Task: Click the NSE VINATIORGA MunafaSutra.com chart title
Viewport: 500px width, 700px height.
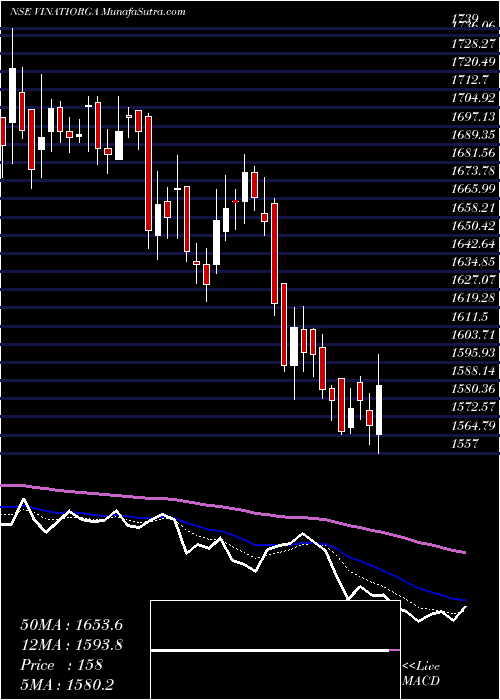Action: pos(97,11)
